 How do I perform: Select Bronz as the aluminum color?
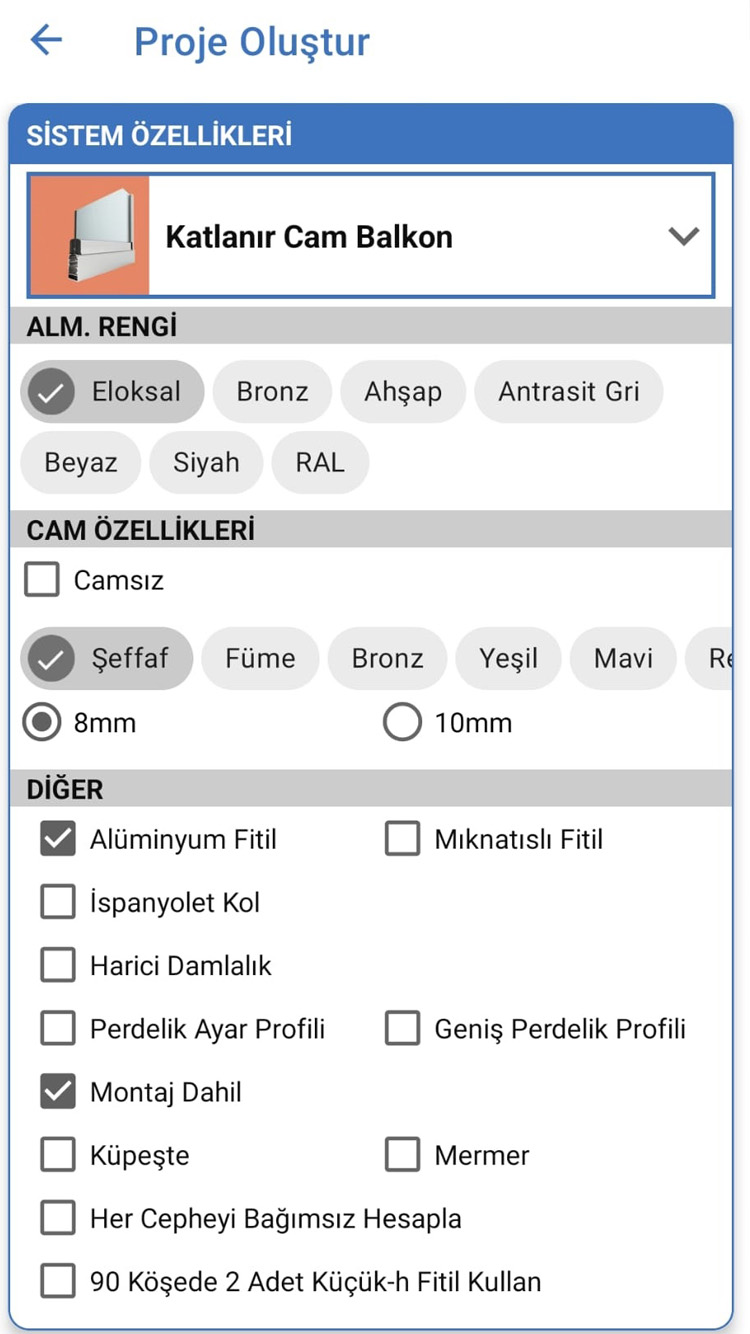tap(271, 392)
